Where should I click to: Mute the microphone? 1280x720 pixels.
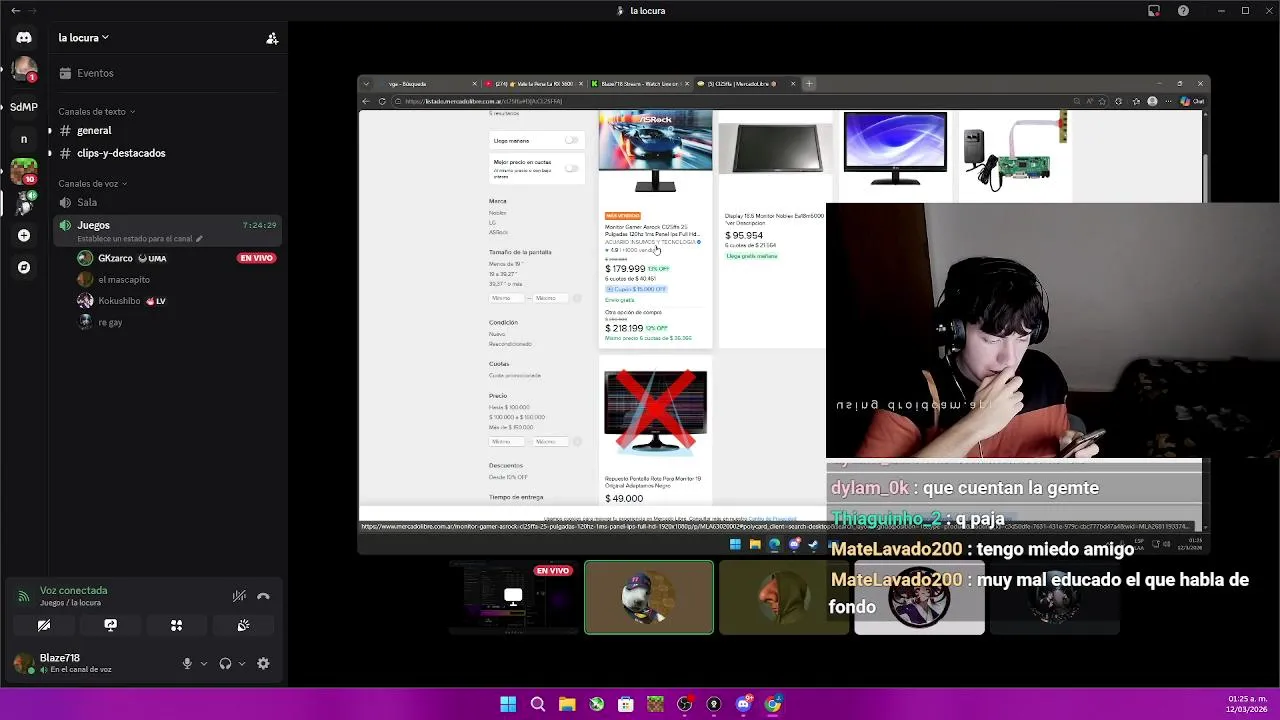(x=187, y=663)
